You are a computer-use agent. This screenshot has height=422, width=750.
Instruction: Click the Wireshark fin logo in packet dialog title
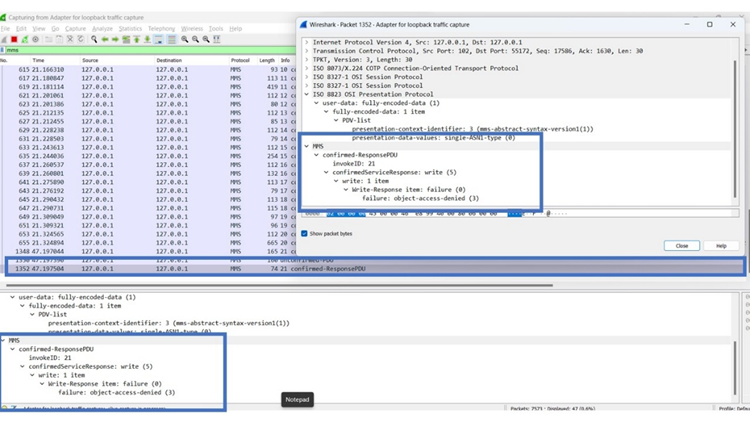coord(303,24)
